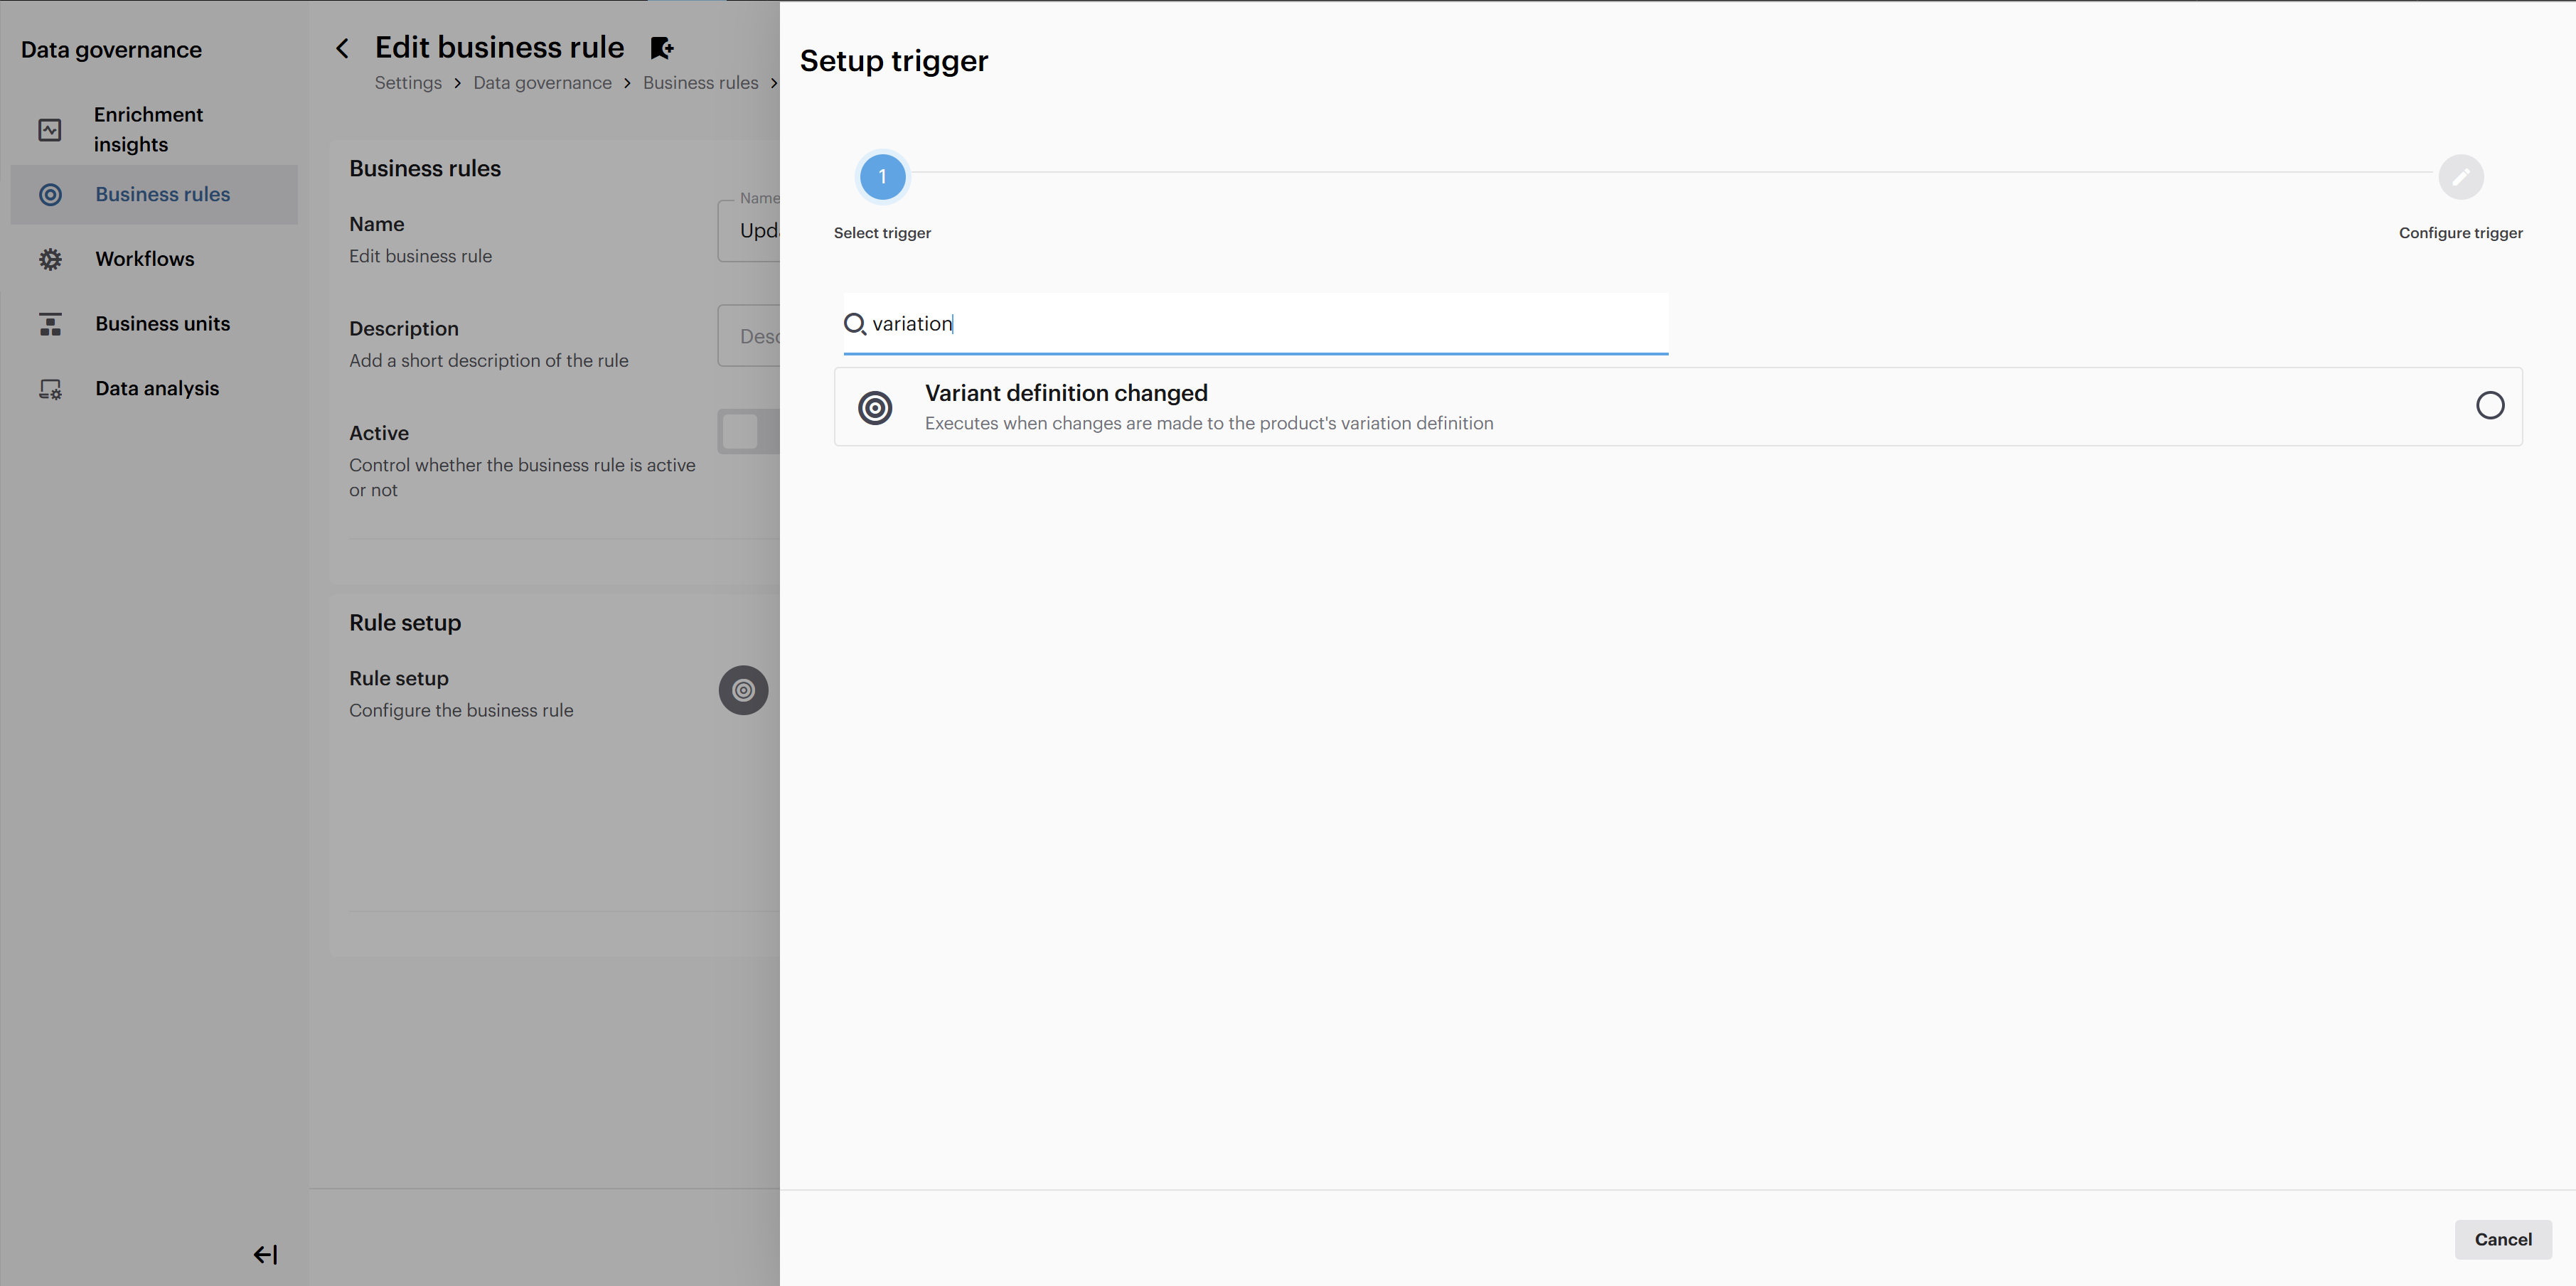Click the Business units hierarchy icon
The height and width of the screenshot is (1286, 2576).
[50, 324]
